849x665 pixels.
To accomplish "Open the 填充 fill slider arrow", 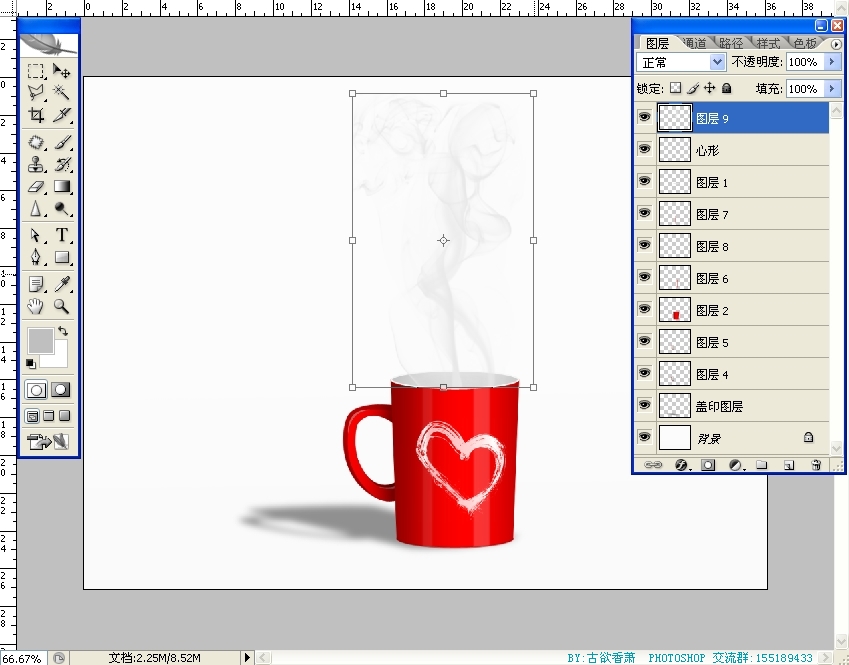I will click(831, 89).
